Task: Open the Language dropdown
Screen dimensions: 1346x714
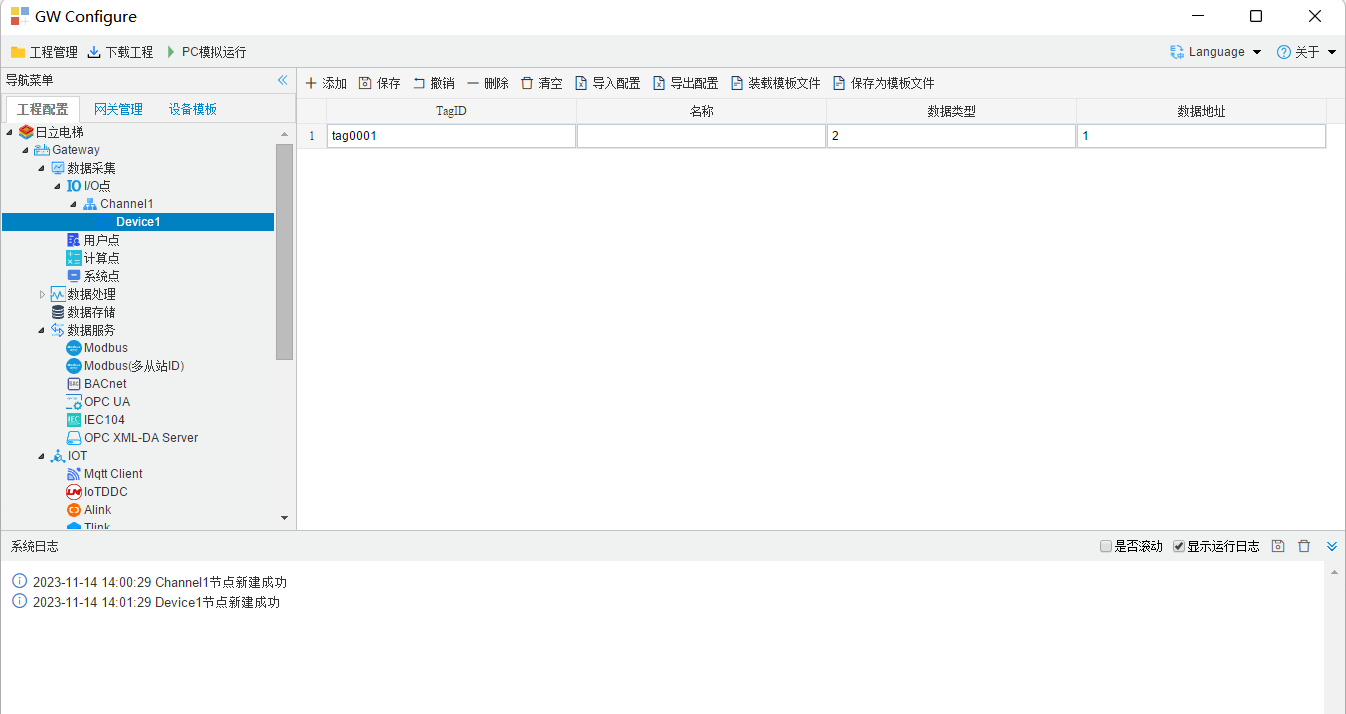Action: coord(1216,52)
